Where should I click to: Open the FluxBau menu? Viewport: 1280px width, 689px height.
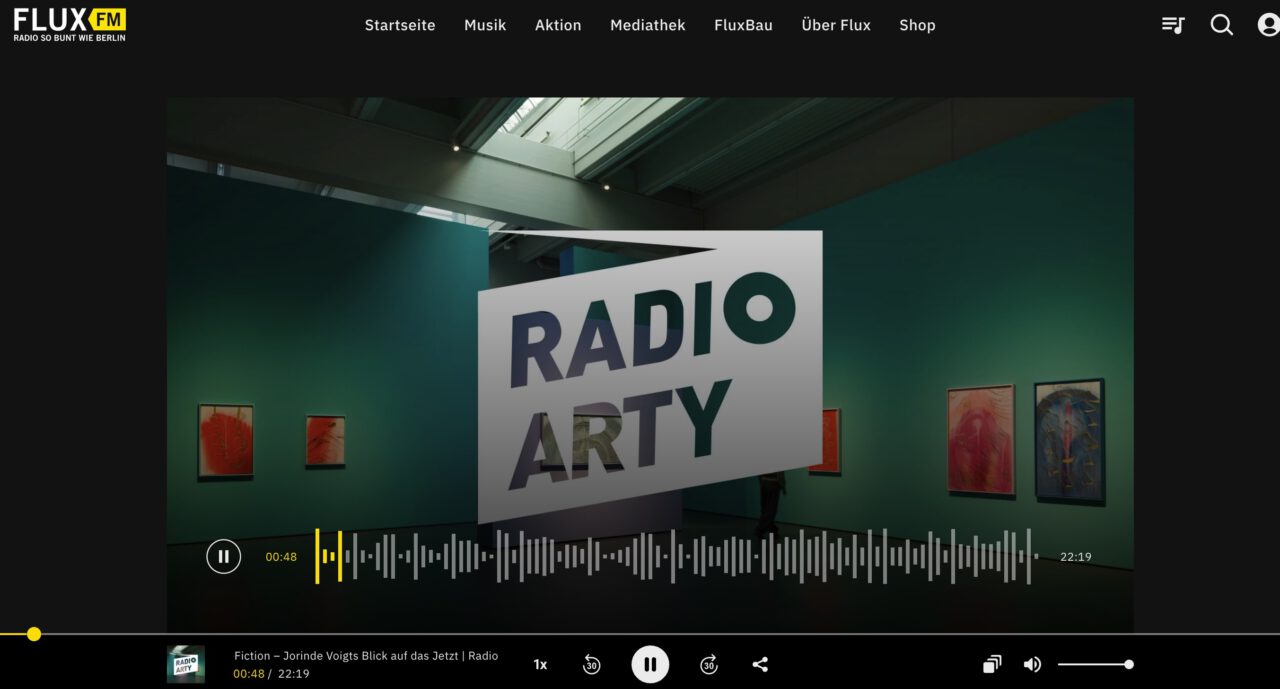[x=743, y=25]
